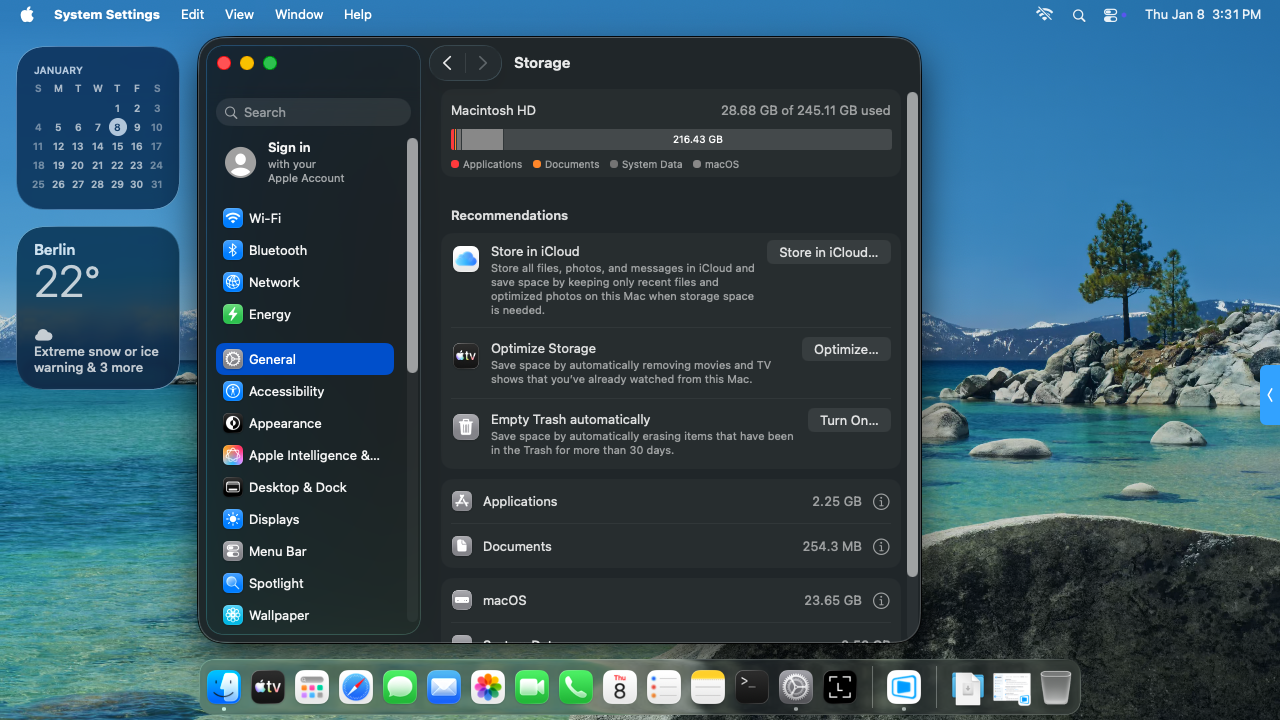Image resolution: width=1280 pixels, height=720 pixels.
Task: Click the info icon next to Applications
Action: tap(881, 502)
